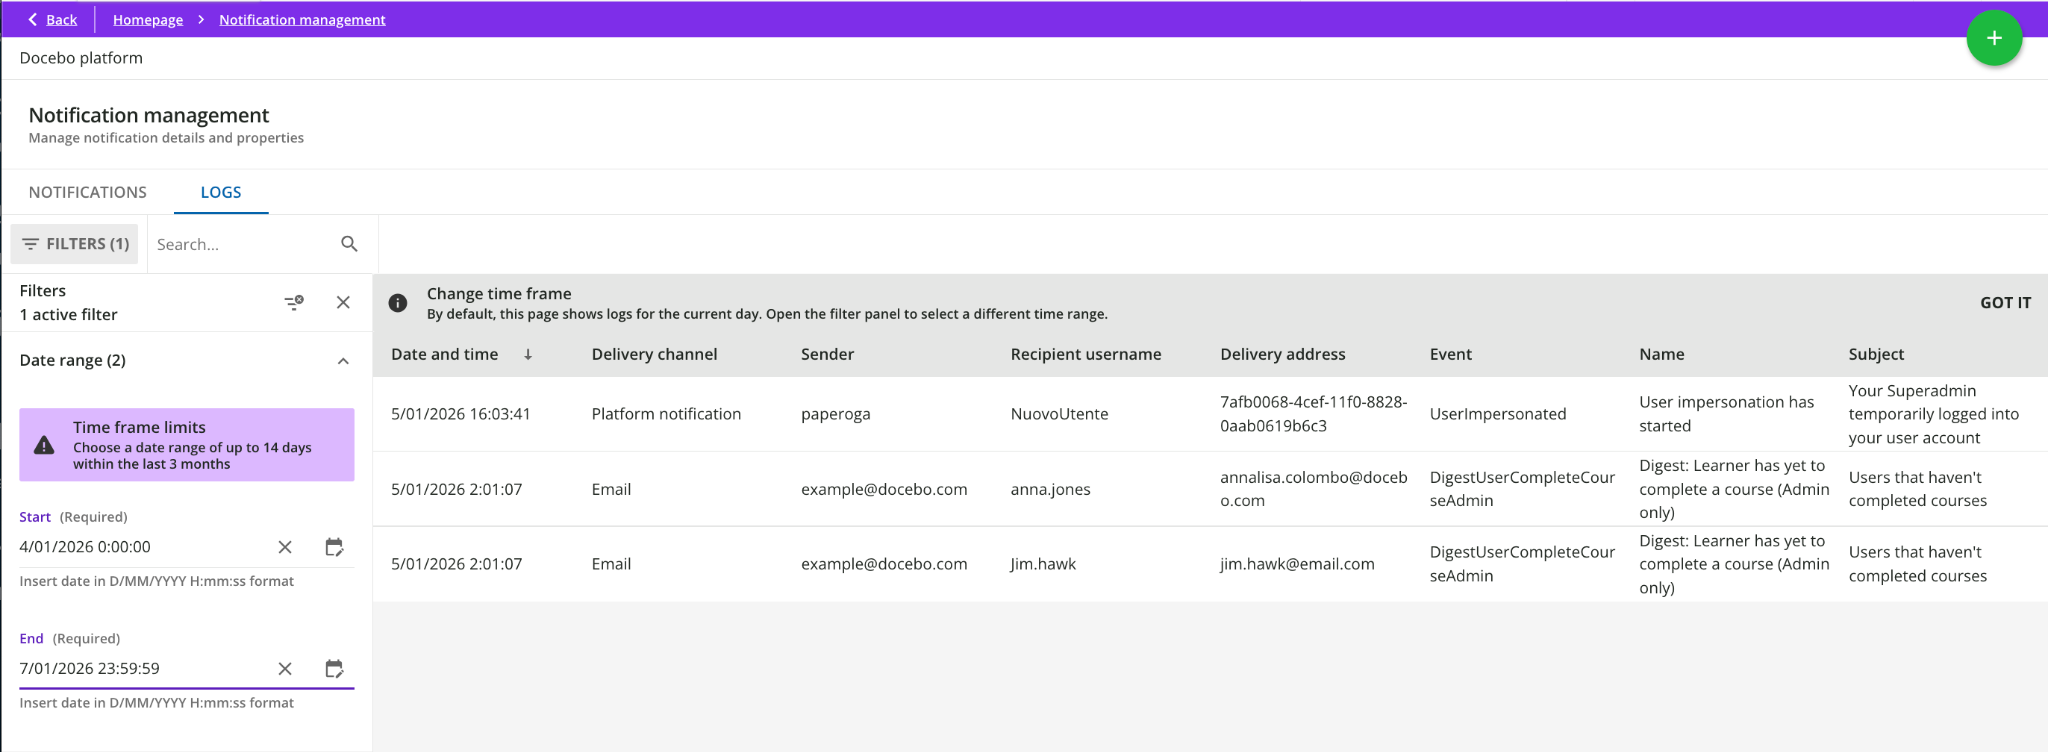The width and height of the screenshot is (2048, 752).
Task: Click the Date and time sort arrow
Action: 528,354
